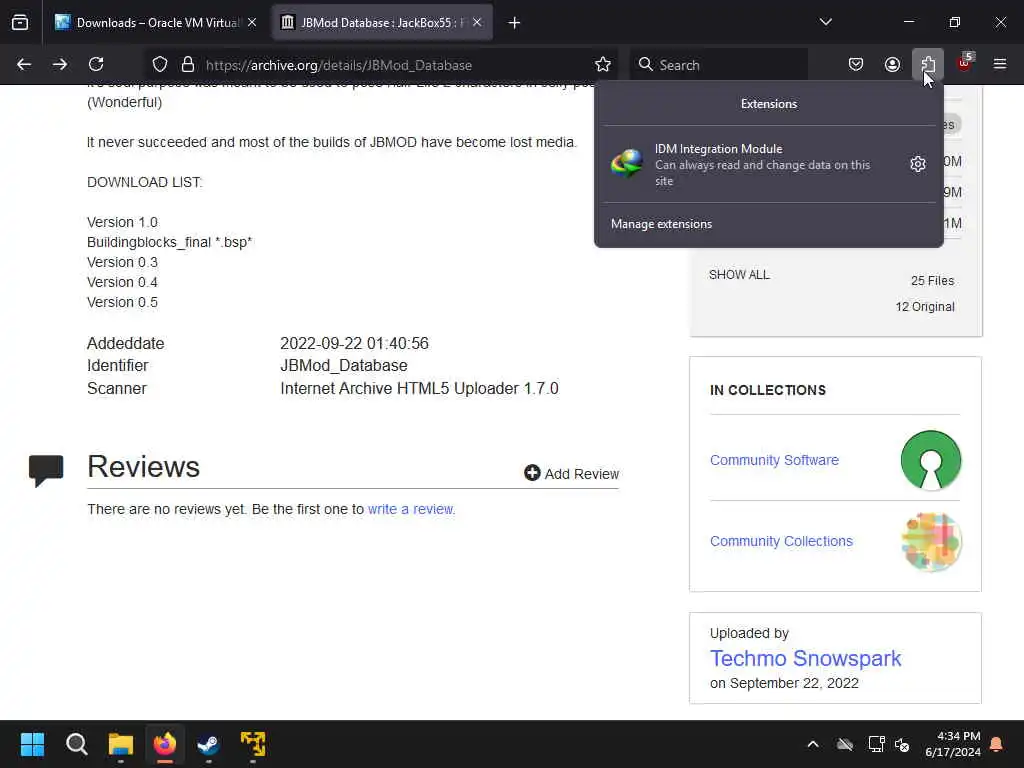Open the Windows Start menu

[x=32, y=744]
